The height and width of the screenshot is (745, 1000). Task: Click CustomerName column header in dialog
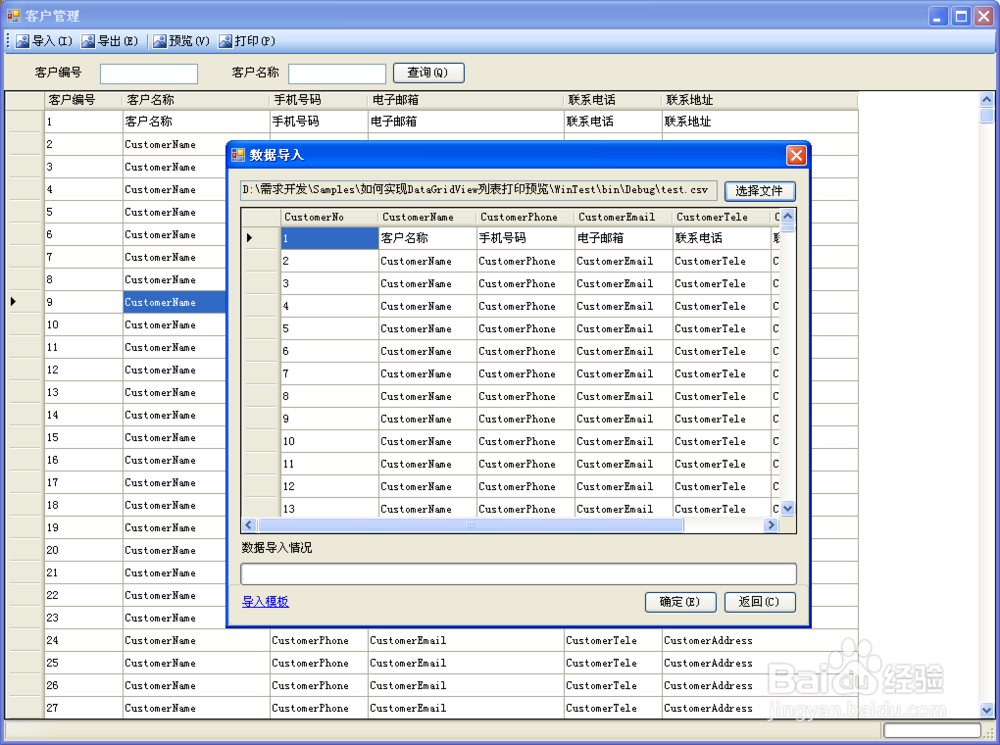(427, 217)
